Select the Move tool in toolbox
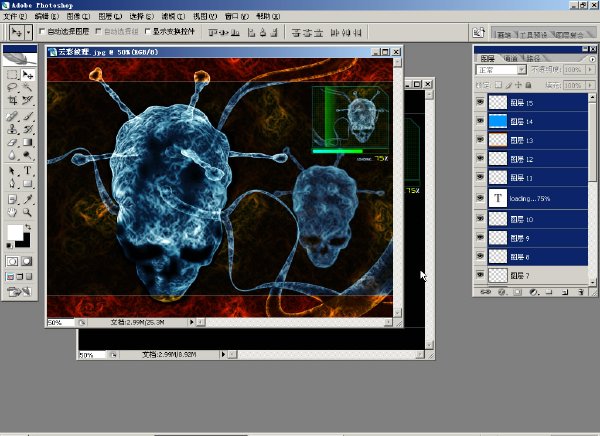Viewport: 600px width, 436px height. [x=27, y=75]
